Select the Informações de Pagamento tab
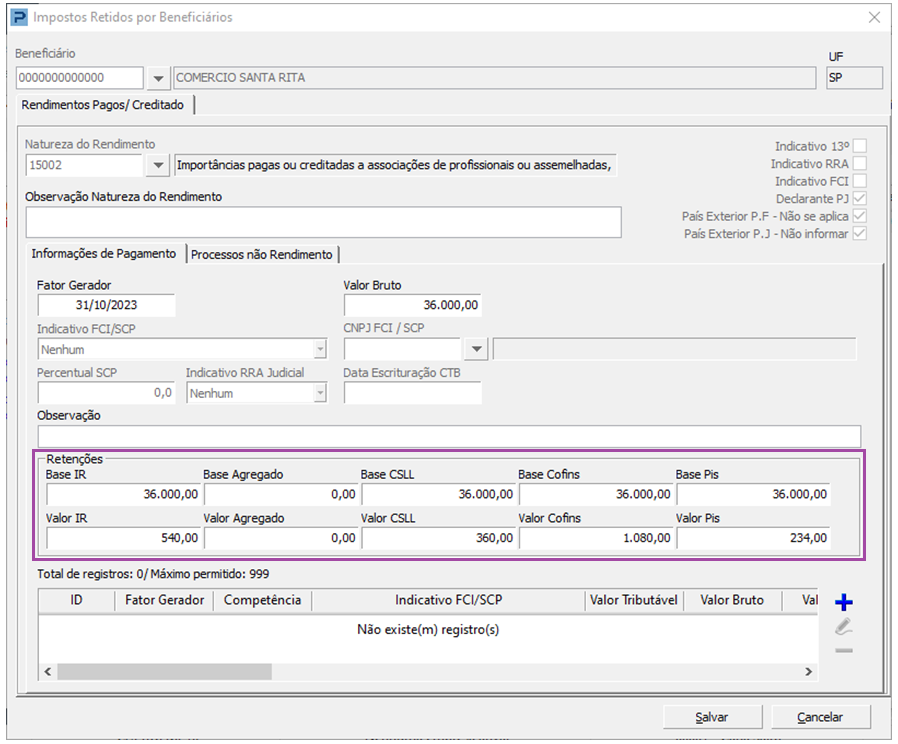Screen dimensions: 898x744 104,254
